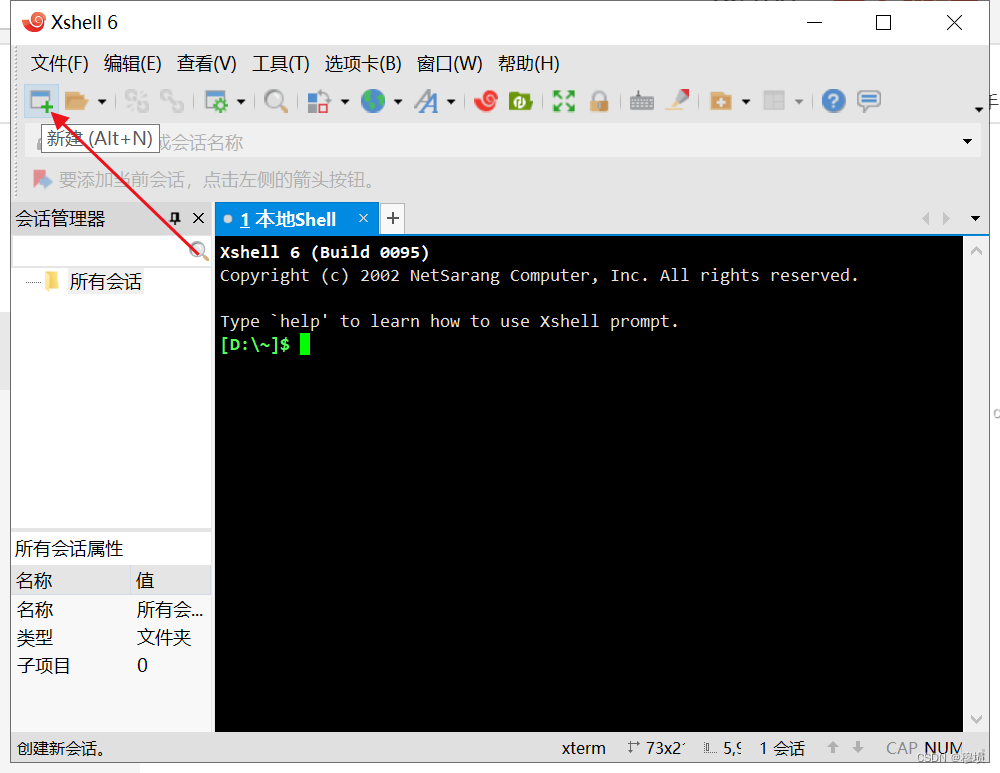Launch Xftp green toolbar icon
Viewport: 1000px width, 773px height.
pyautogui.click(x=520, y=101)
